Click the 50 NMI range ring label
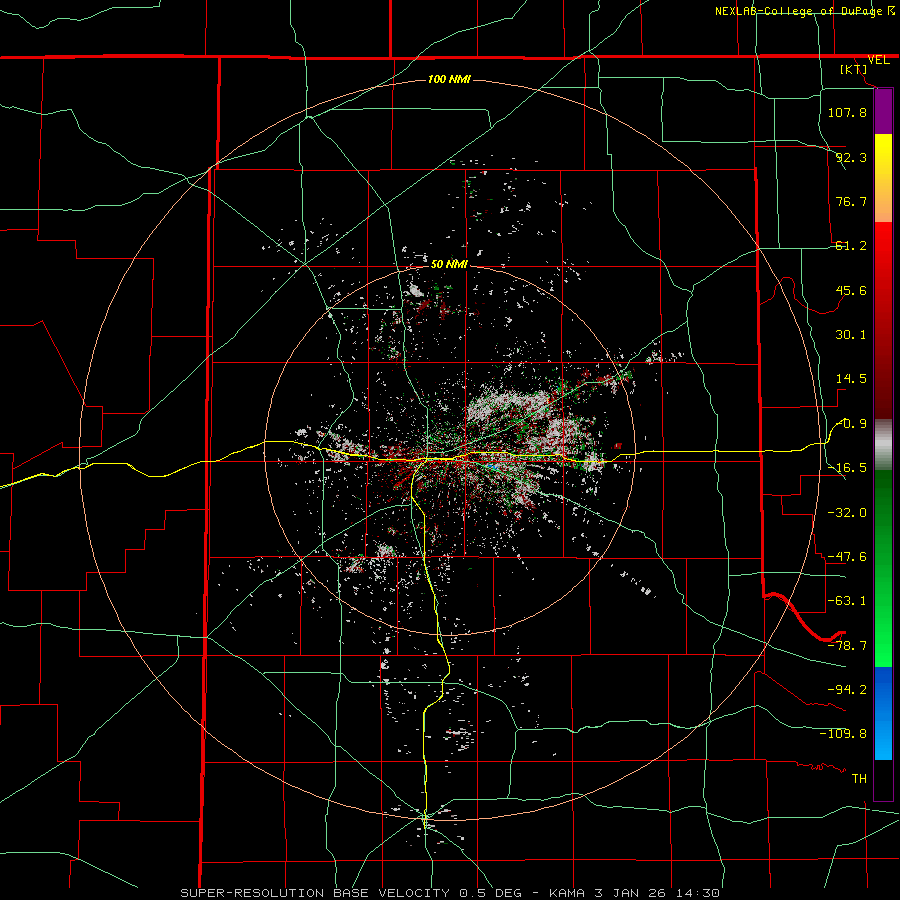 [x=449, y=264]
